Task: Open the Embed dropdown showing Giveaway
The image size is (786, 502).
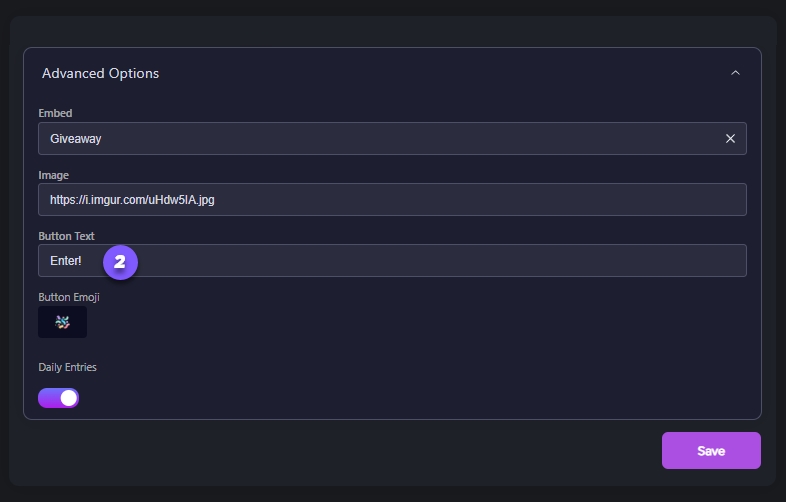Action: (x=380, y=139)
